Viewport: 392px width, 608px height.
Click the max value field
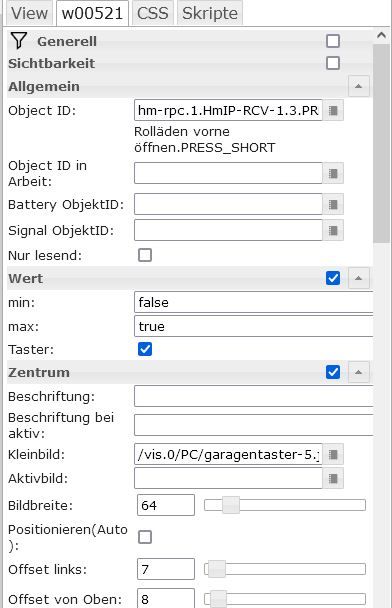[254, 326]
